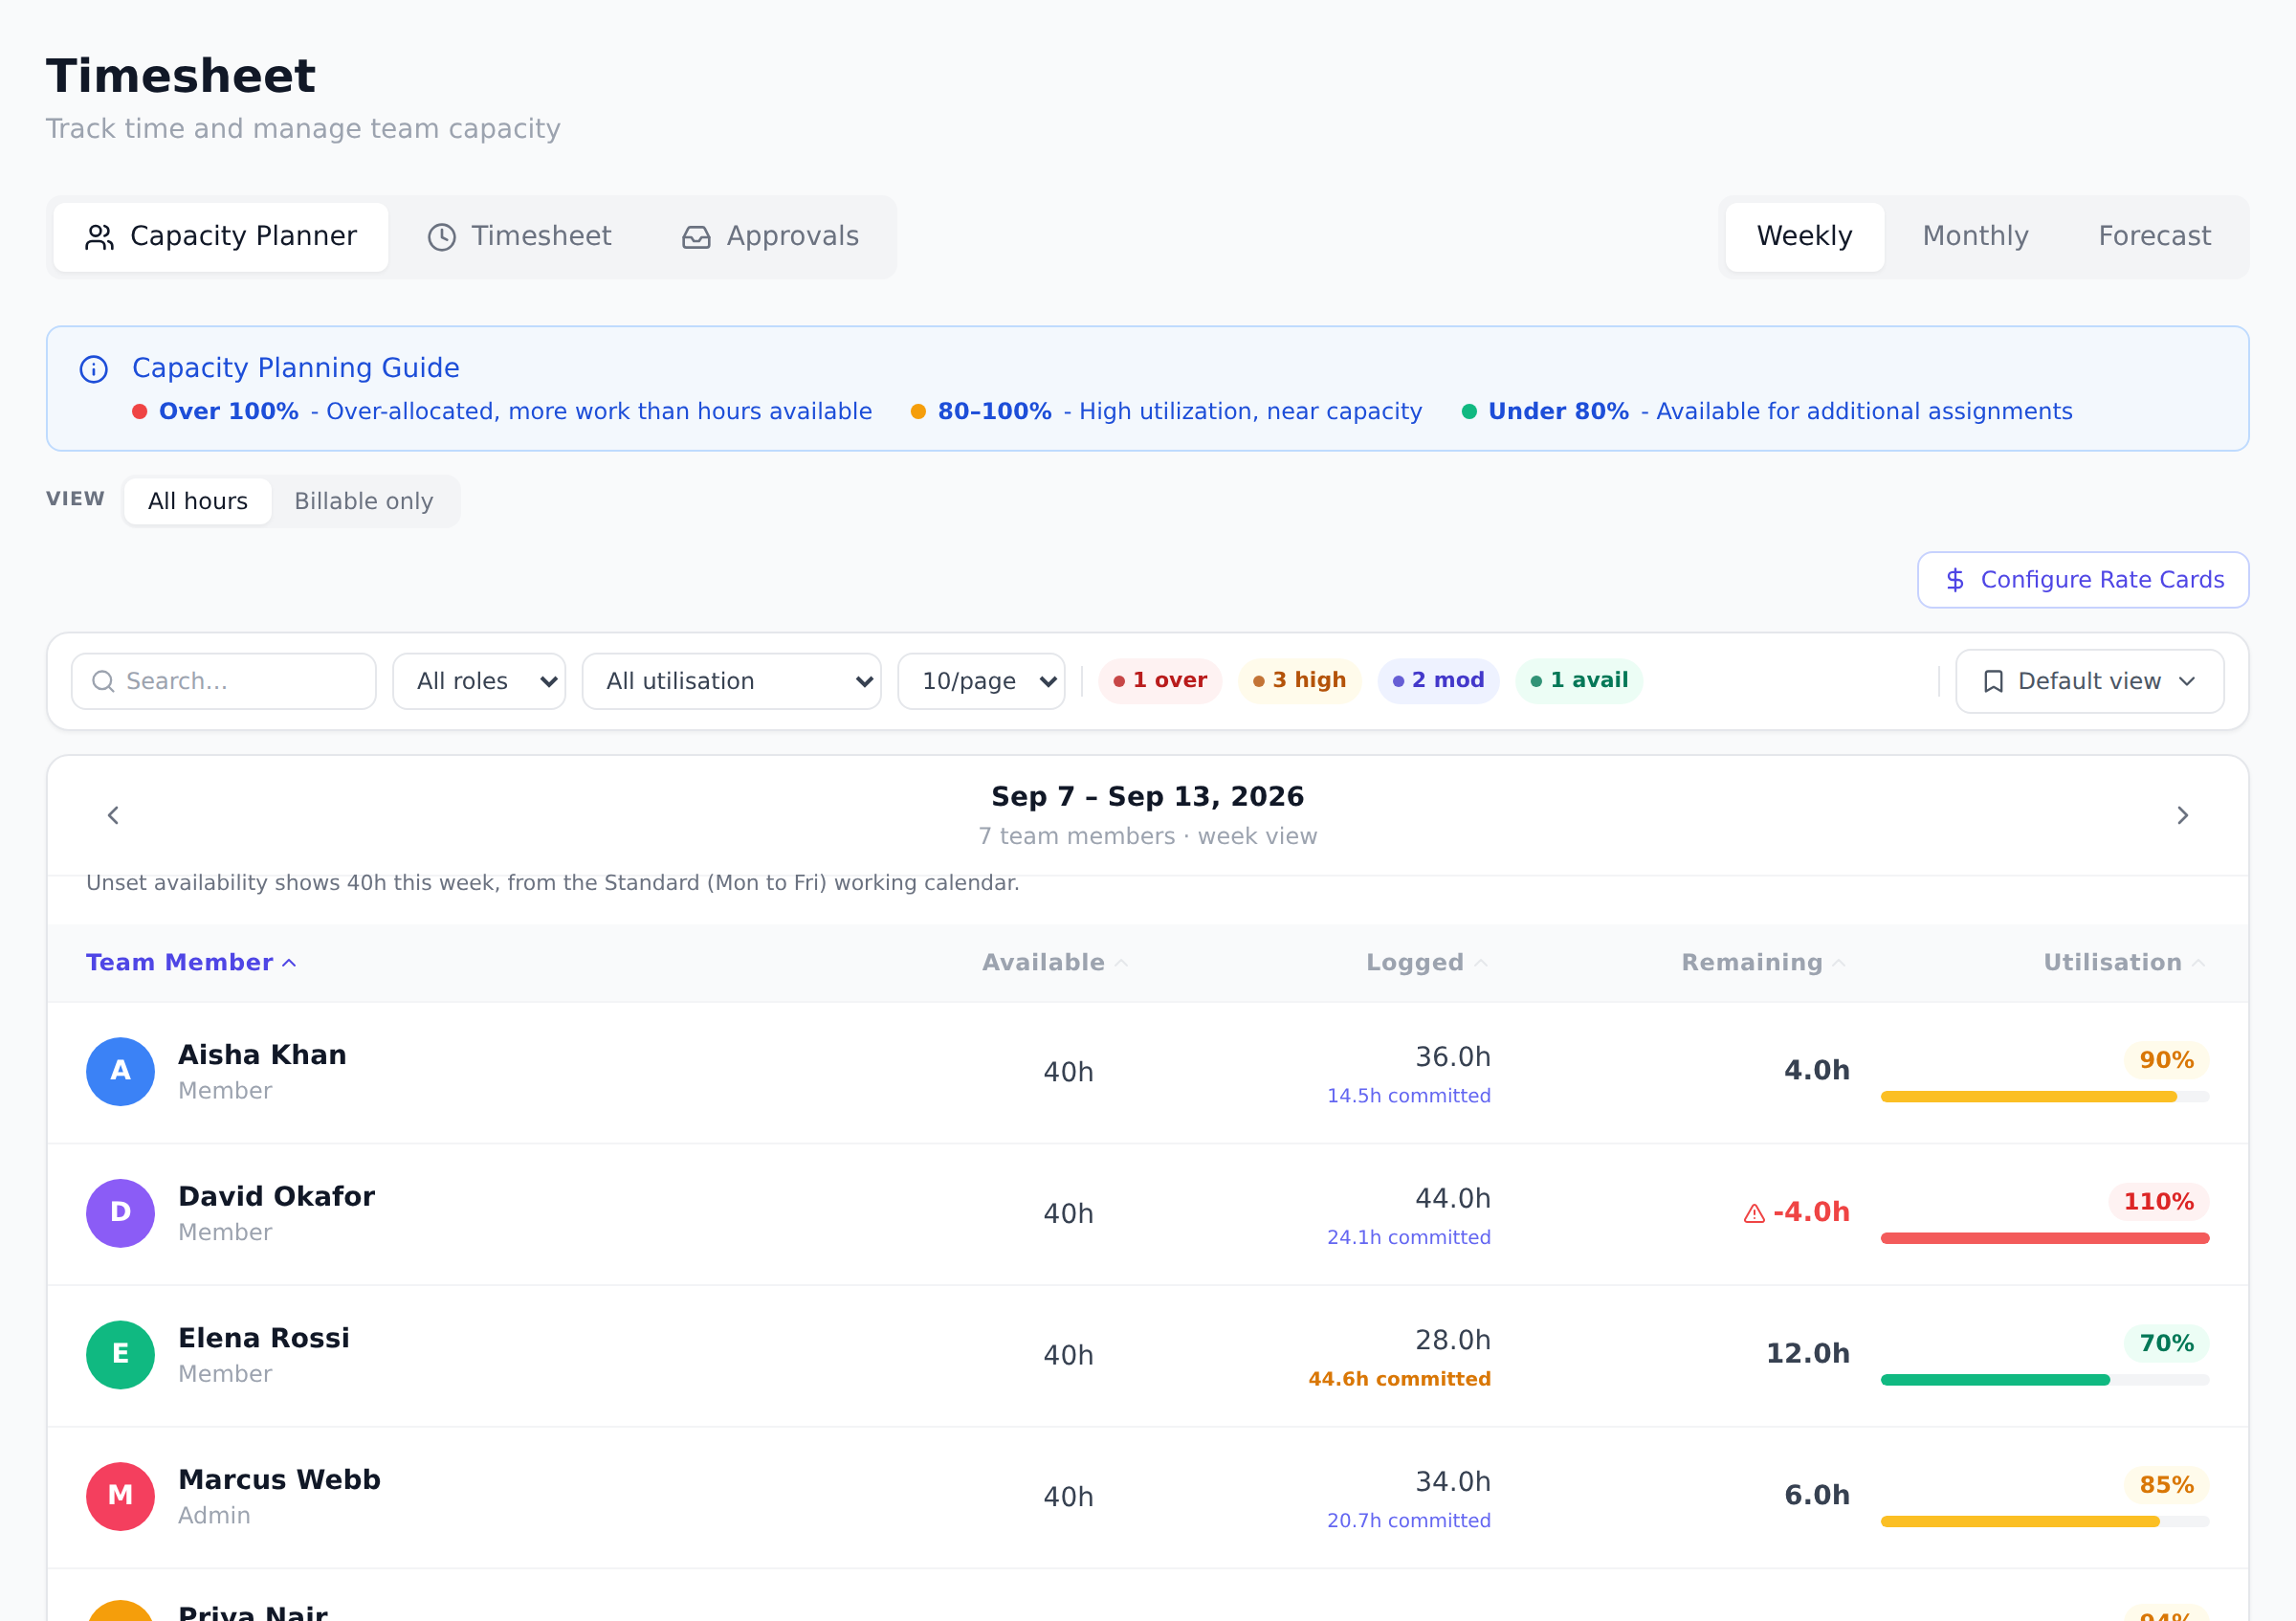The width and height of the screenshot is (2296, 1621).
Task: Open David Okafor's name
Action: pos(276,1197)
